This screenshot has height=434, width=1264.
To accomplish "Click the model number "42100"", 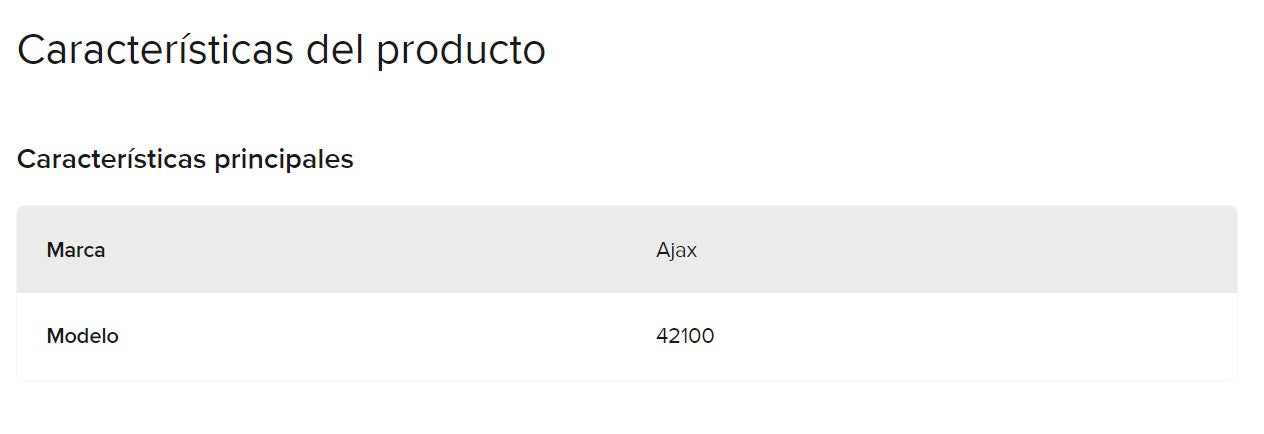I will tap(685, 336).
